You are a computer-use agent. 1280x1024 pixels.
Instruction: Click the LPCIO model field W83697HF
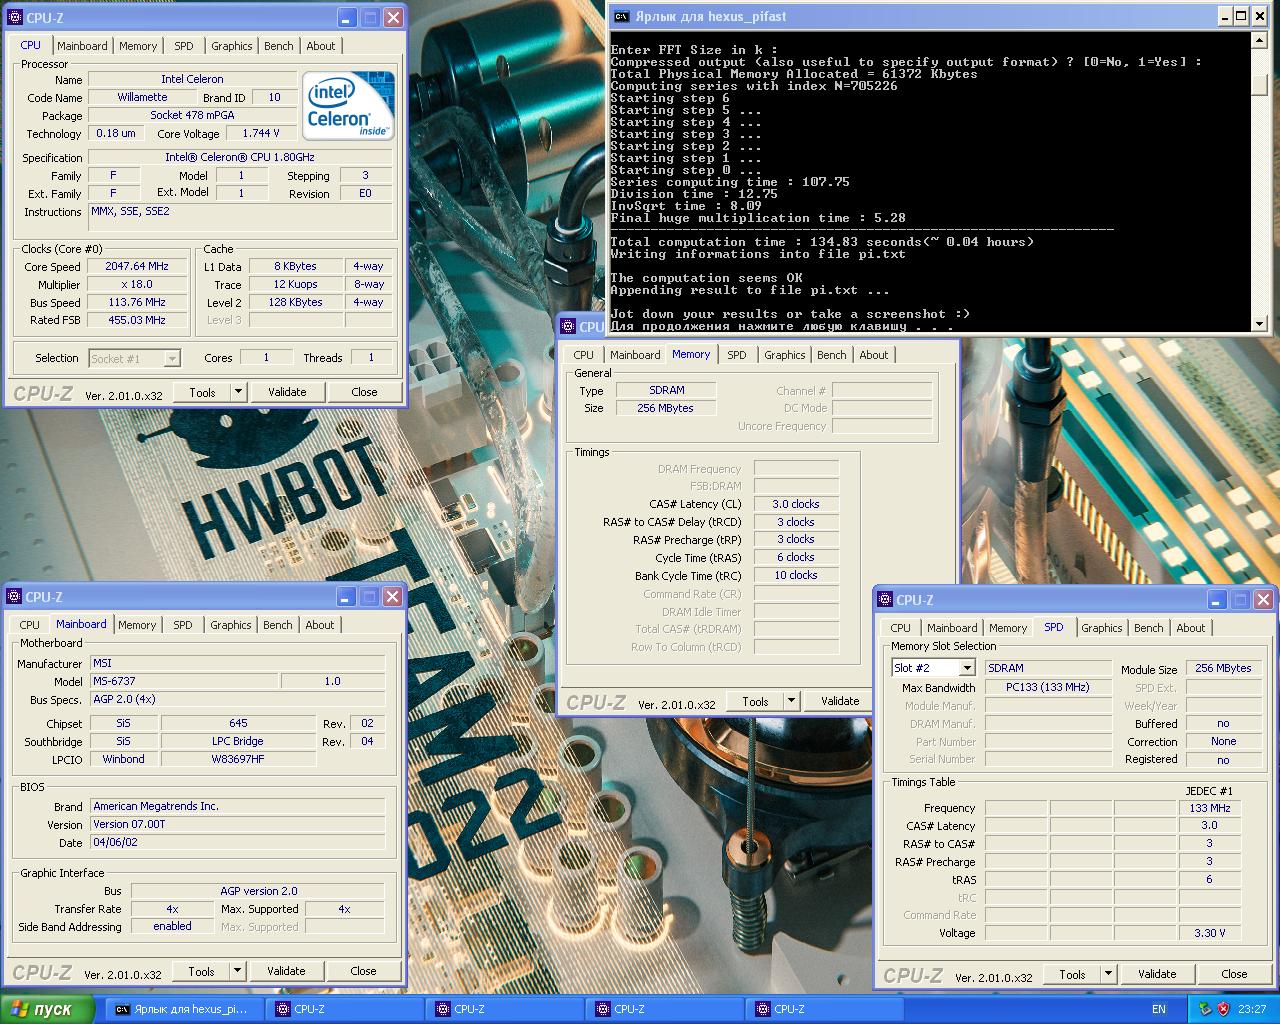(x=238, y=759)
